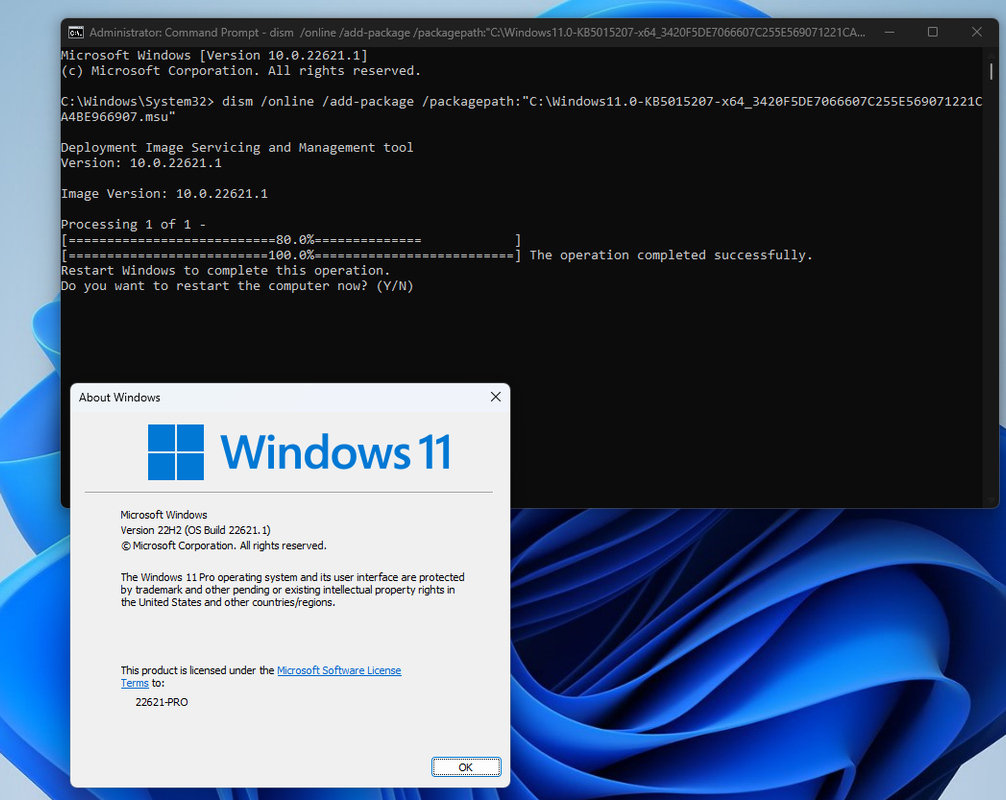
Task: Click 'Deployment Image Servicing and Management tool' line
Action: pyautogui.click(x=237, y=147)
